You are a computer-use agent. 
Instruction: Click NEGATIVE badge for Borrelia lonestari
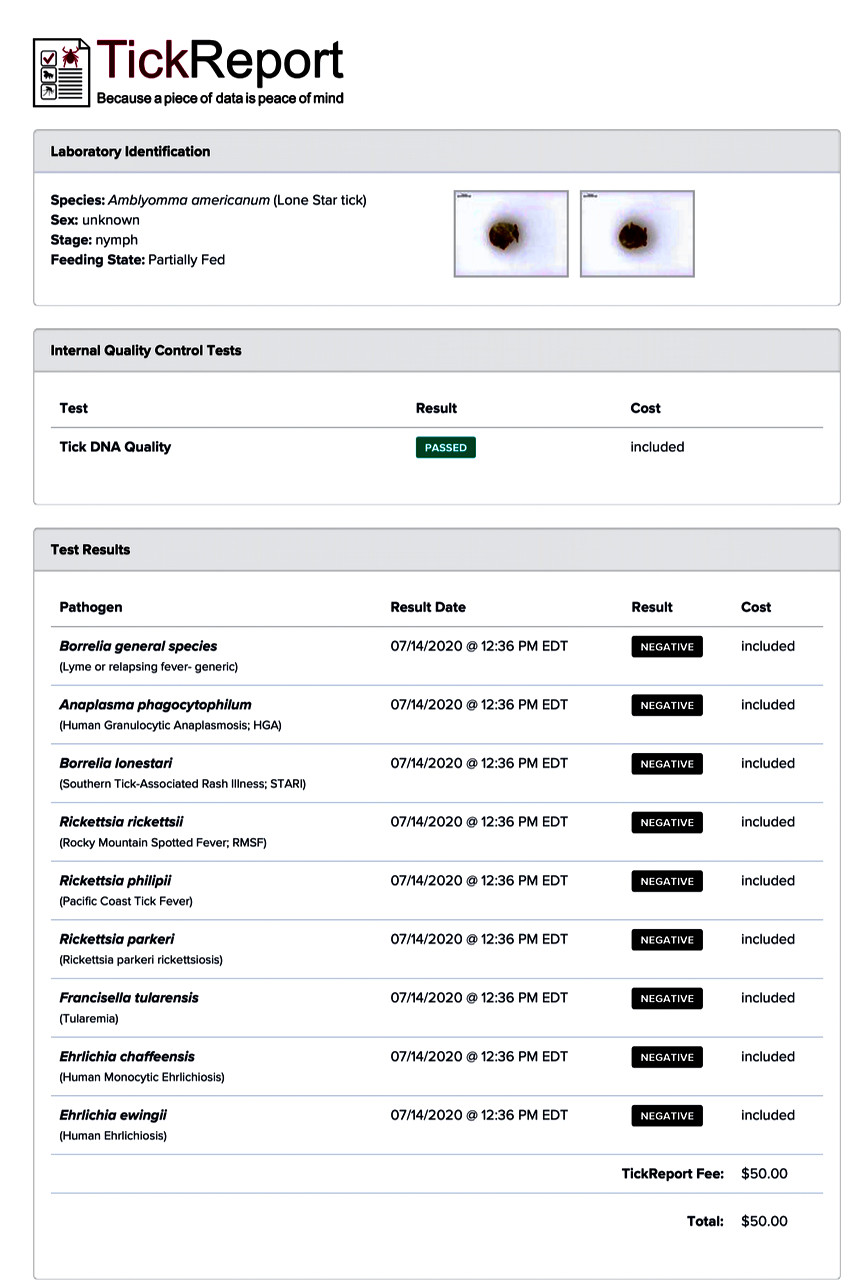[x=667, y=764]
